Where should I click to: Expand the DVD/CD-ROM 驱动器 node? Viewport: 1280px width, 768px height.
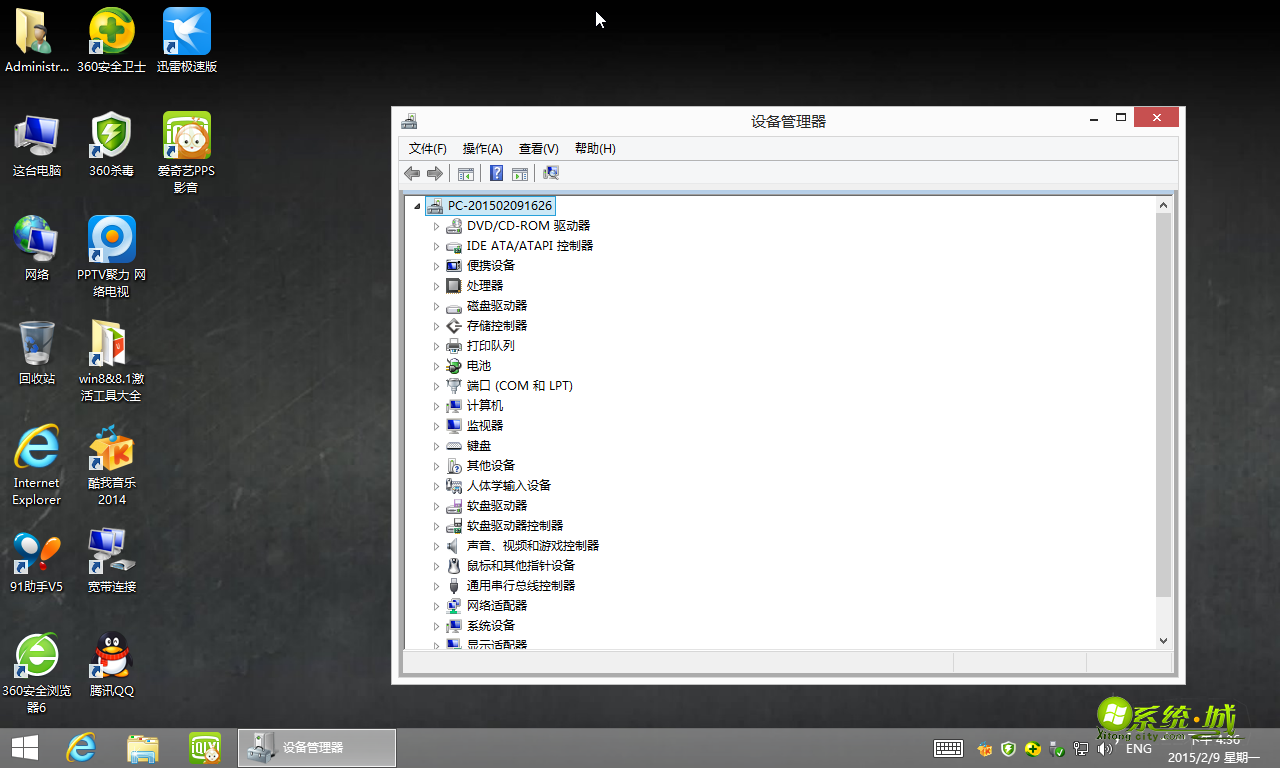pos(437,225)
